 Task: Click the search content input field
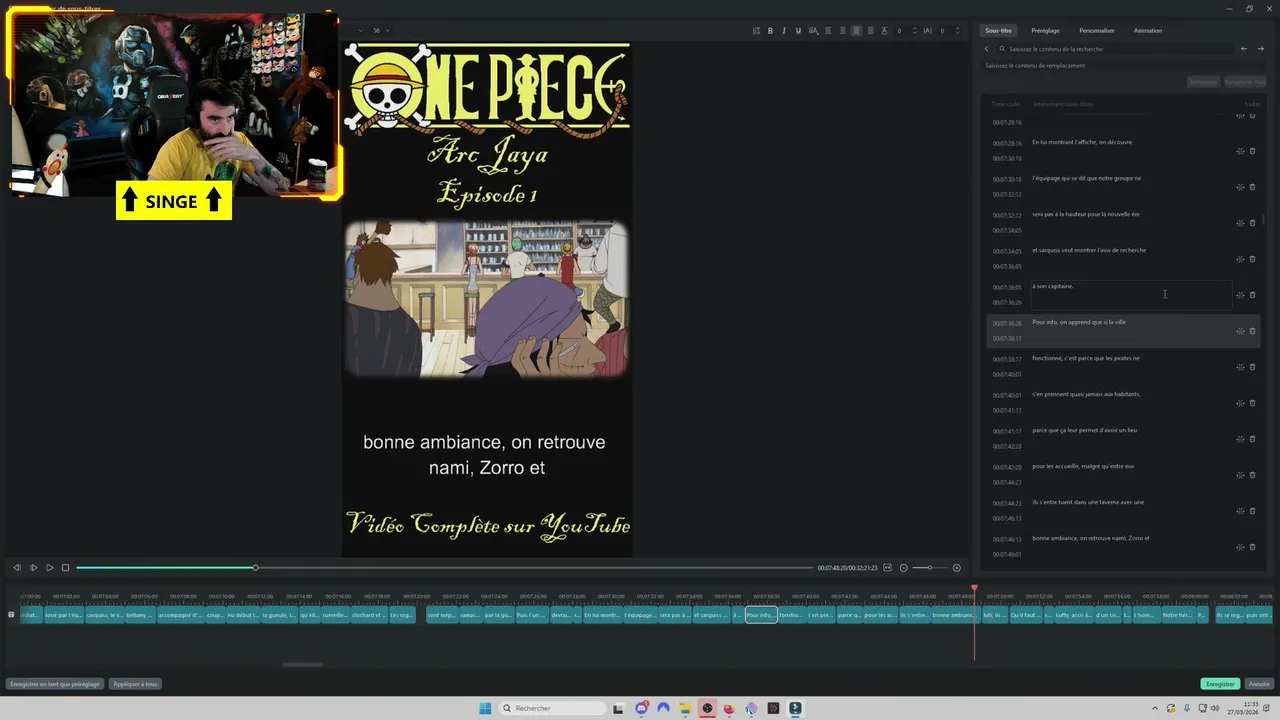tap(1115, 48)
